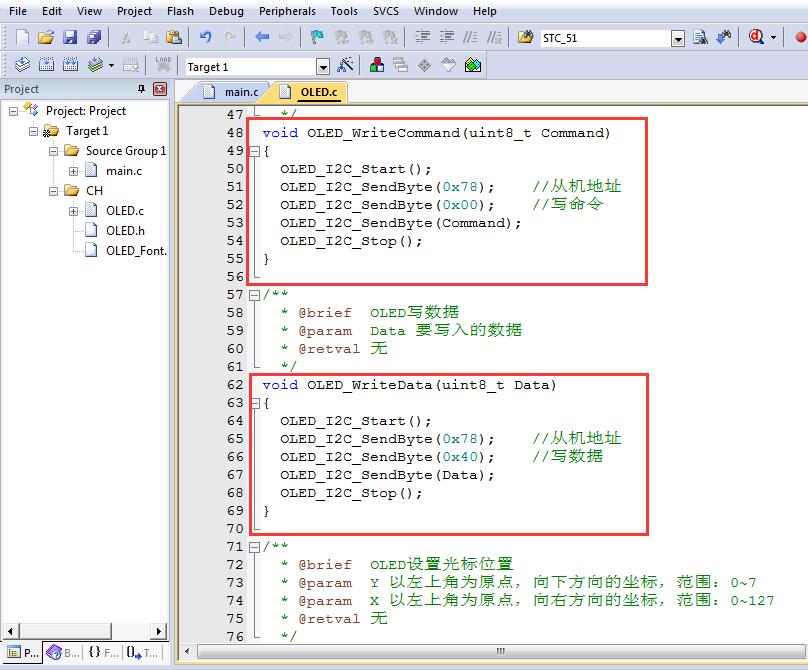Collapse the Project: Project tree node

pos(13,111)
